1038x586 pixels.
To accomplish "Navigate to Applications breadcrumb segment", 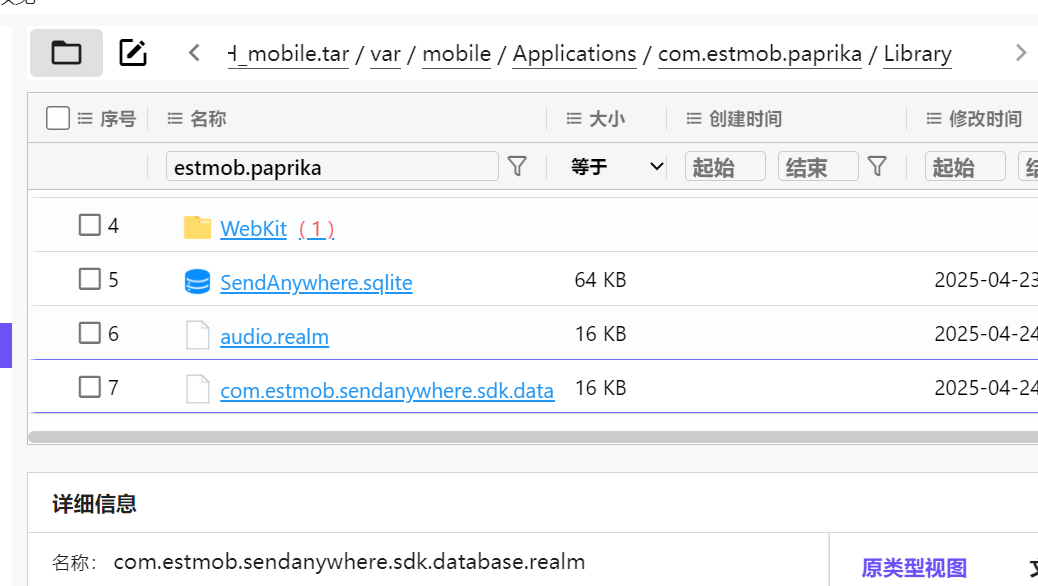I will (574, 54).
